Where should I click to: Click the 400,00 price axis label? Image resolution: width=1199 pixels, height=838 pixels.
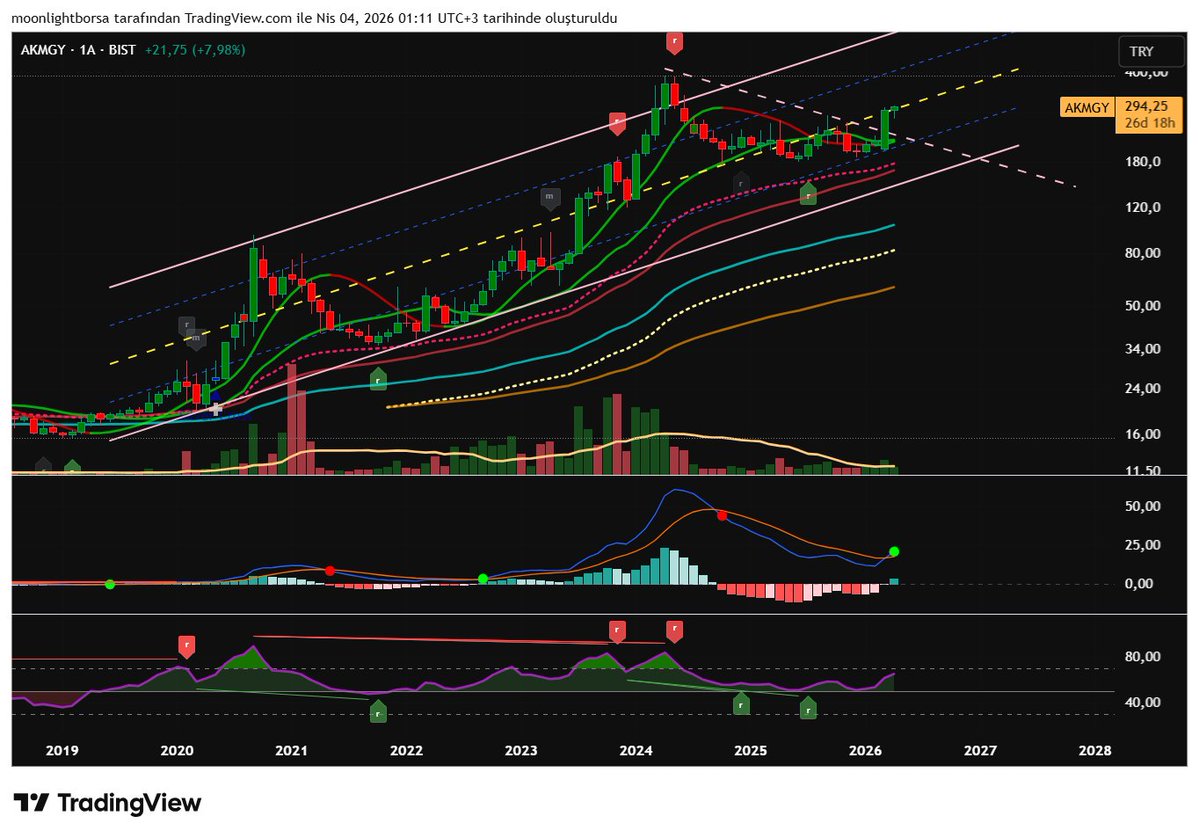click(1146, 72)
